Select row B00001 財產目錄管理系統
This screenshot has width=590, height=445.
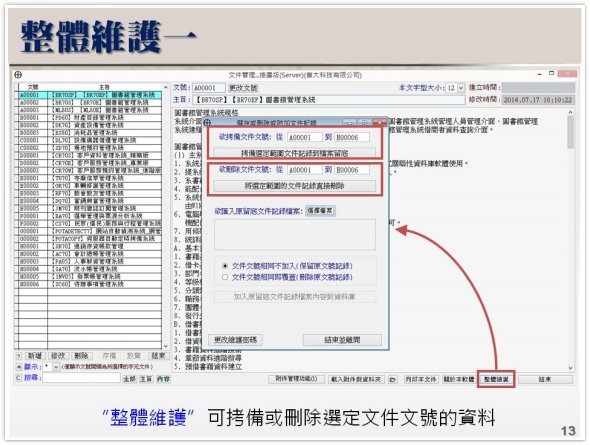(90, 117)
